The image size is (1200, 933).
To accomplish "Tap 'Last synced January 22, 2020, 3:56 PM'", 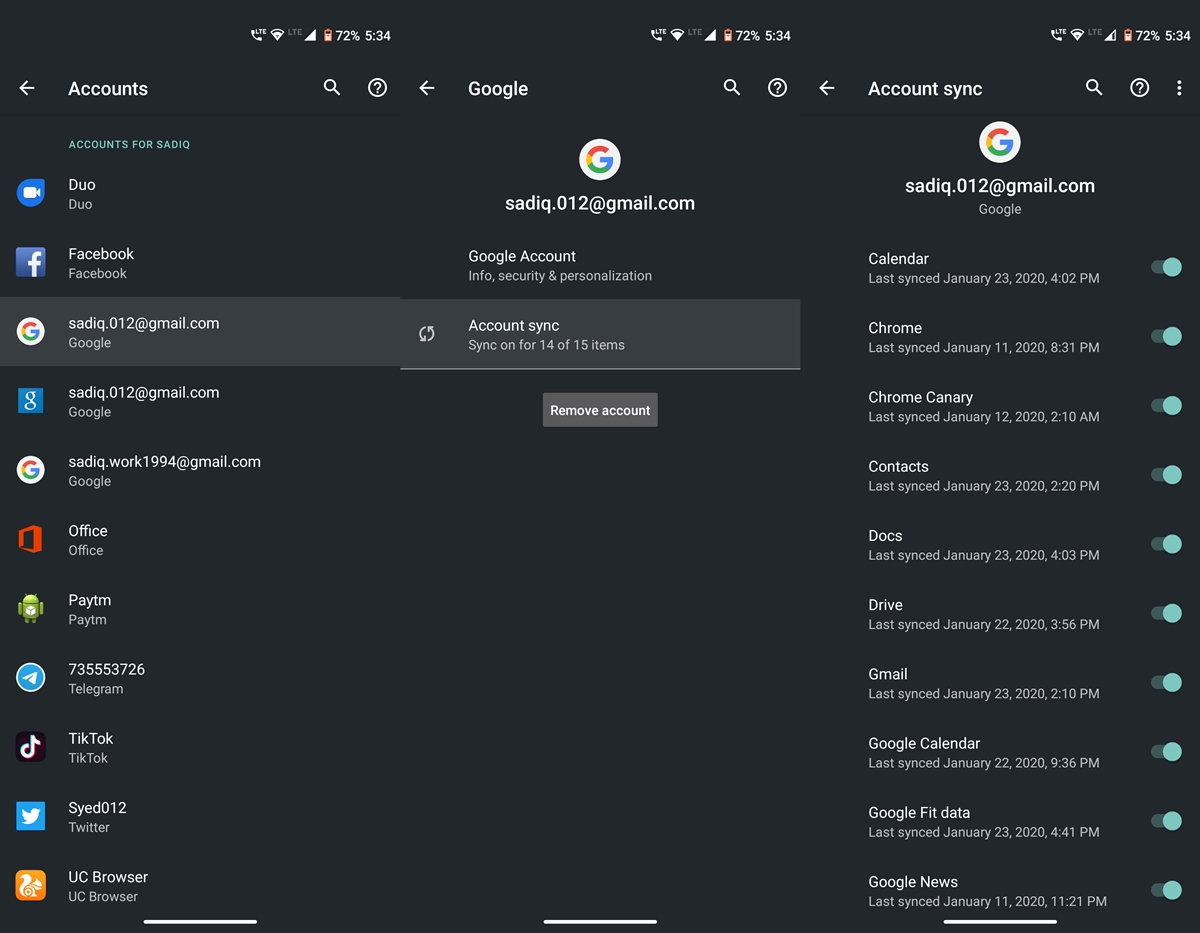I will point(984,625).
